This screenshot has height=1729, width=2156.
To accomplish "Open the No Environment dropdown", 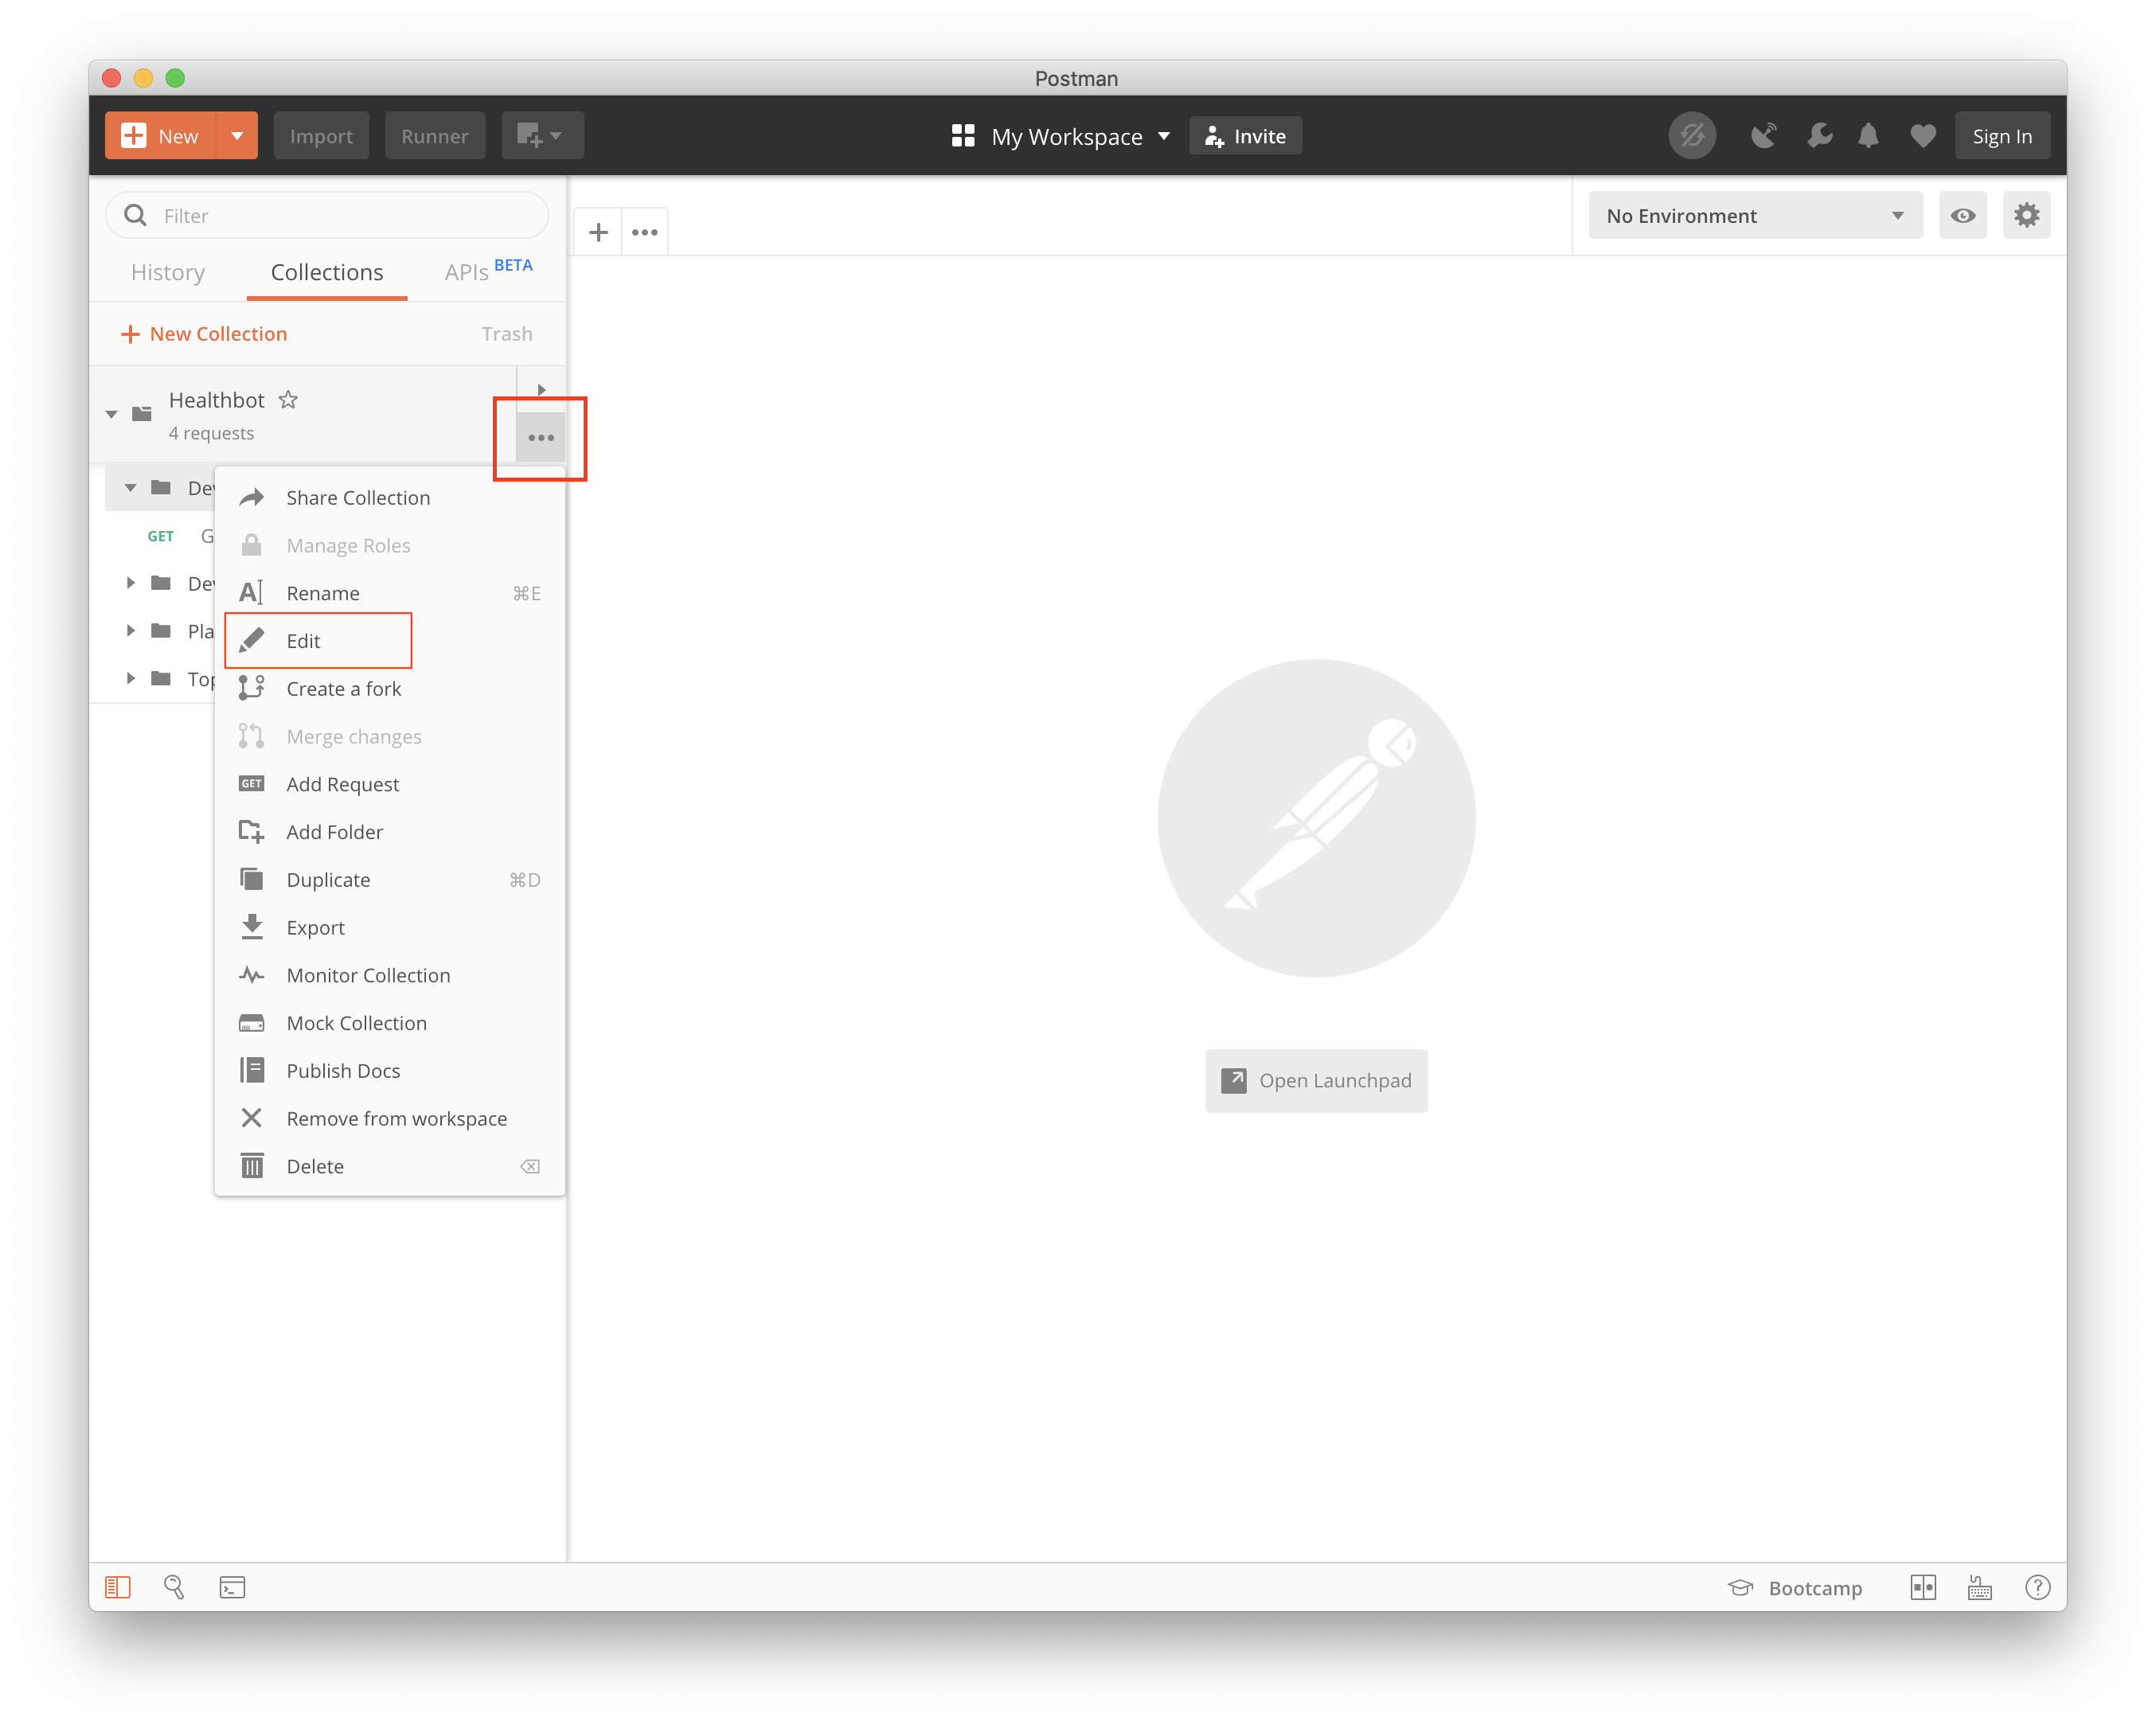I will click(1755, 215).
